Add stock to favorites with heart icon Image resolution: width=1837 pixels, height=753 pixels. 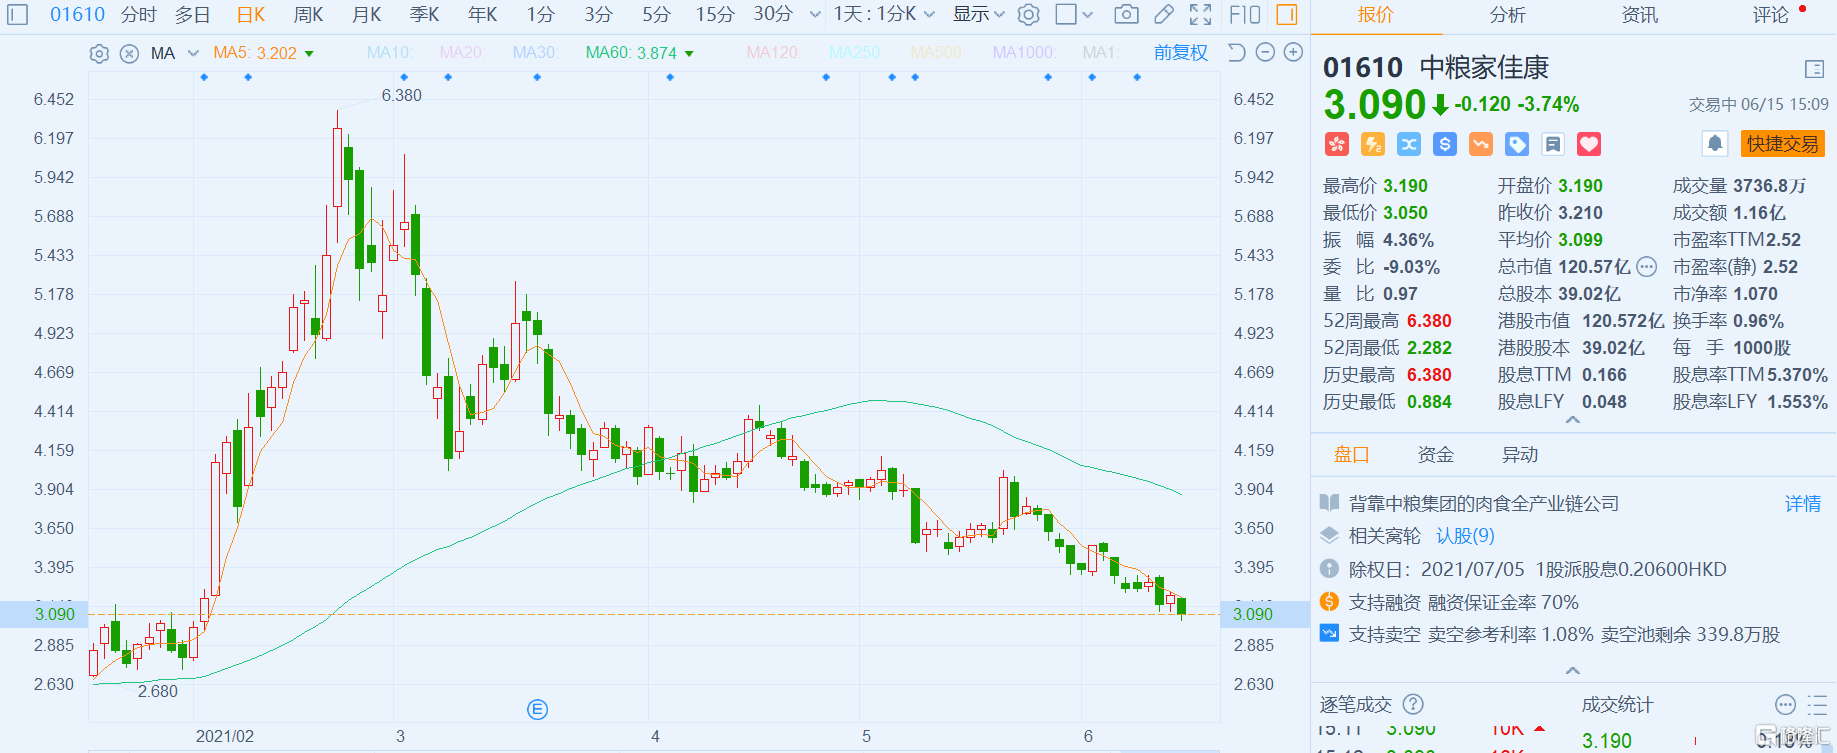pos(1589,144)
